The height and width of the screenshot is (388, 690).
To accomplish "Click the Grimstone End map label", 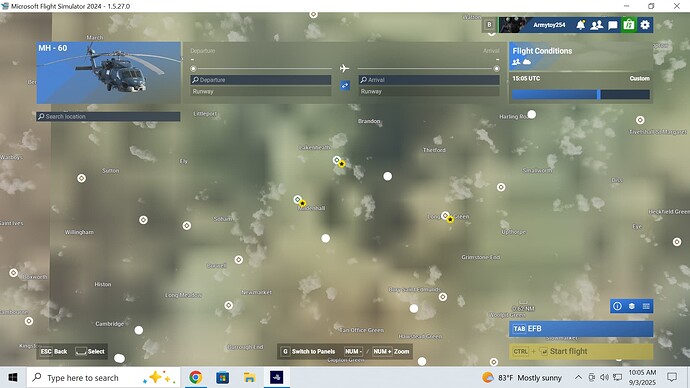I will [x=481, y=257].
